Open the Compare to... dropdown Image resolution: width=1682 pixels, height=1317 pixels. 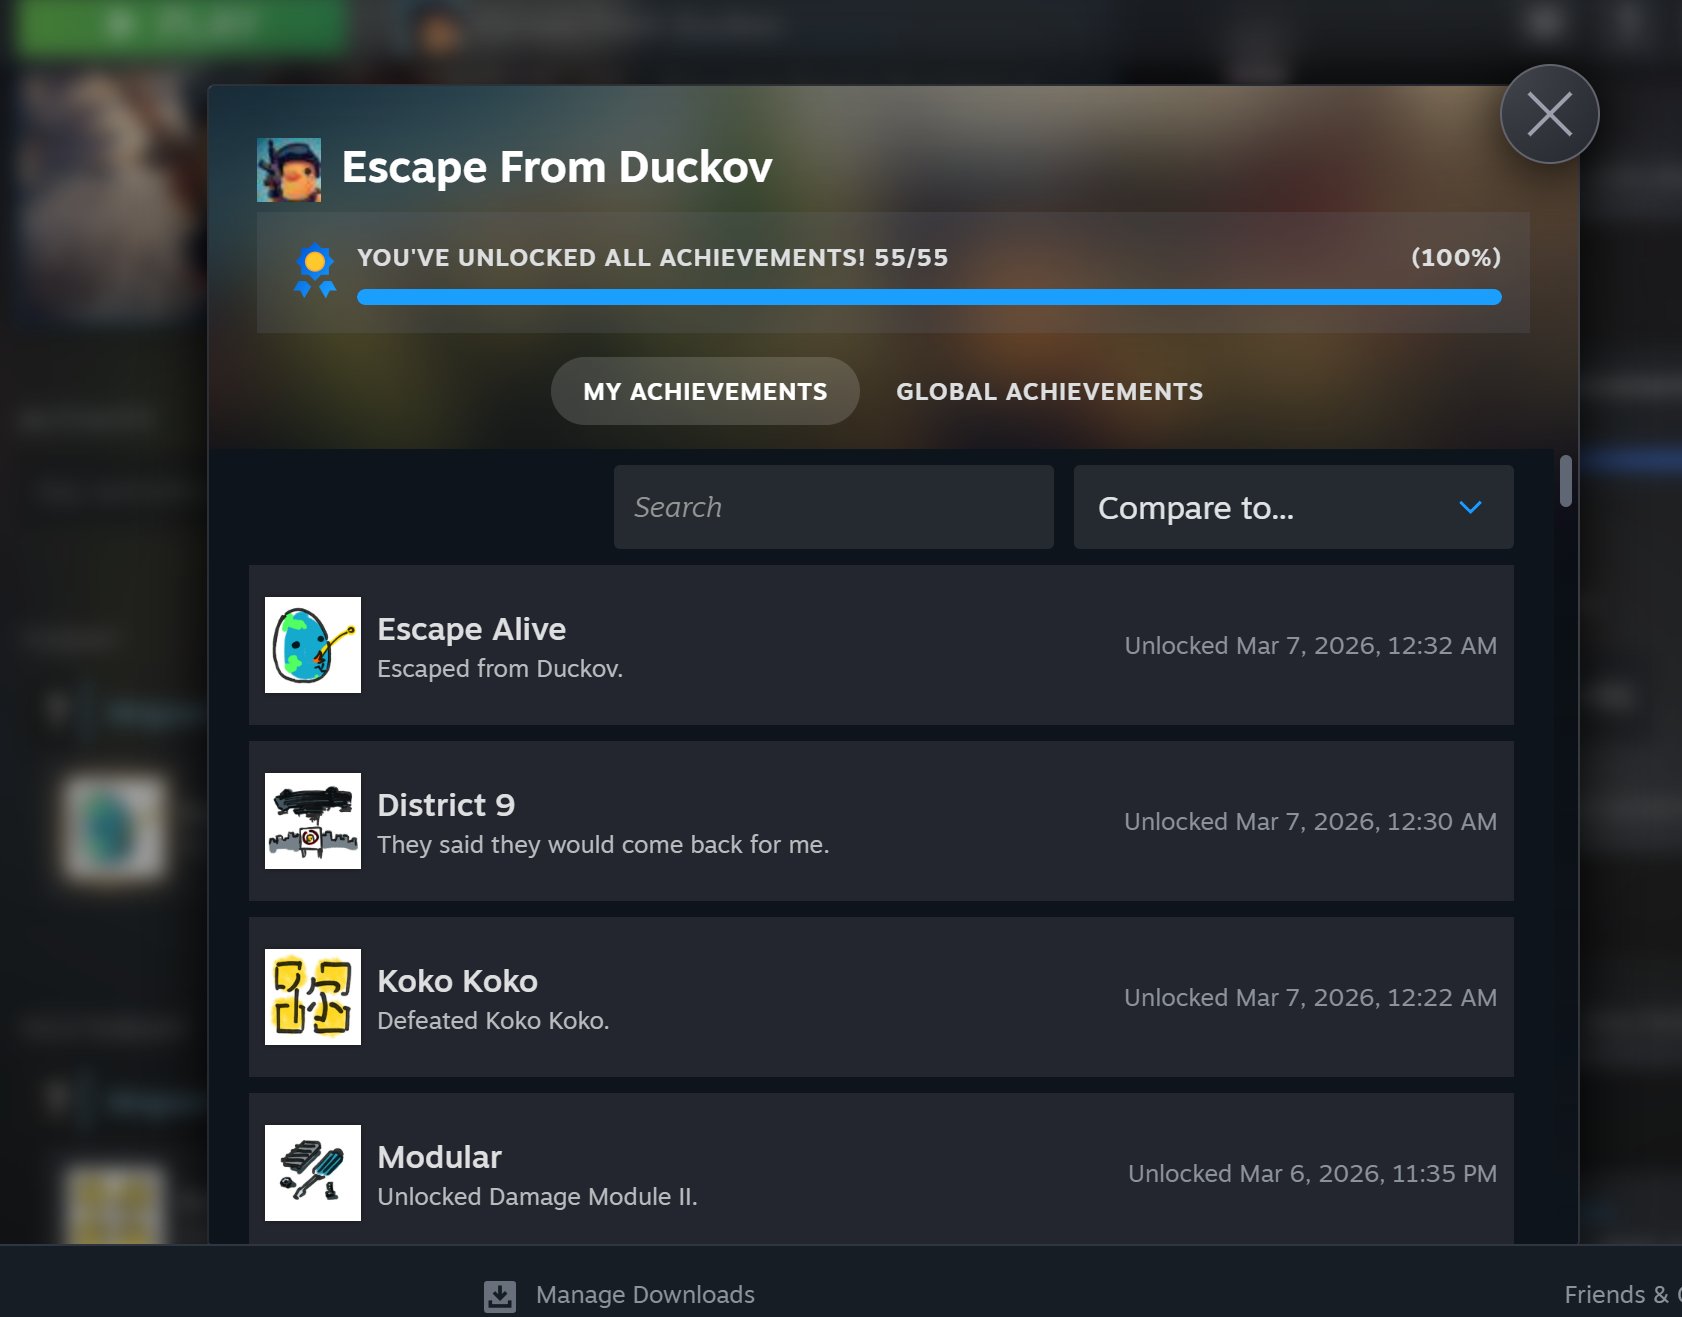(x=1292, y=507)
